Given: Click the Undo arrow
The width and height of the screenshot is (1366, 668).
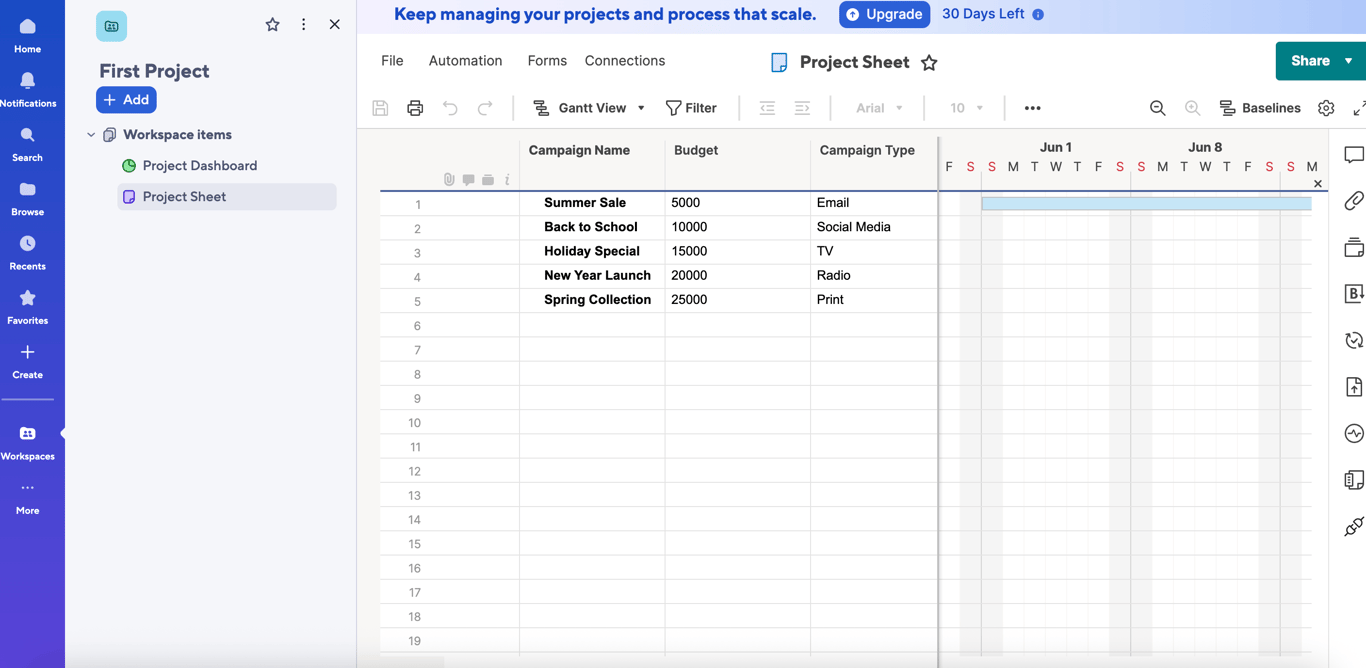Looking at the screenshot, I should pyautogui.click(x=450, y=108).
